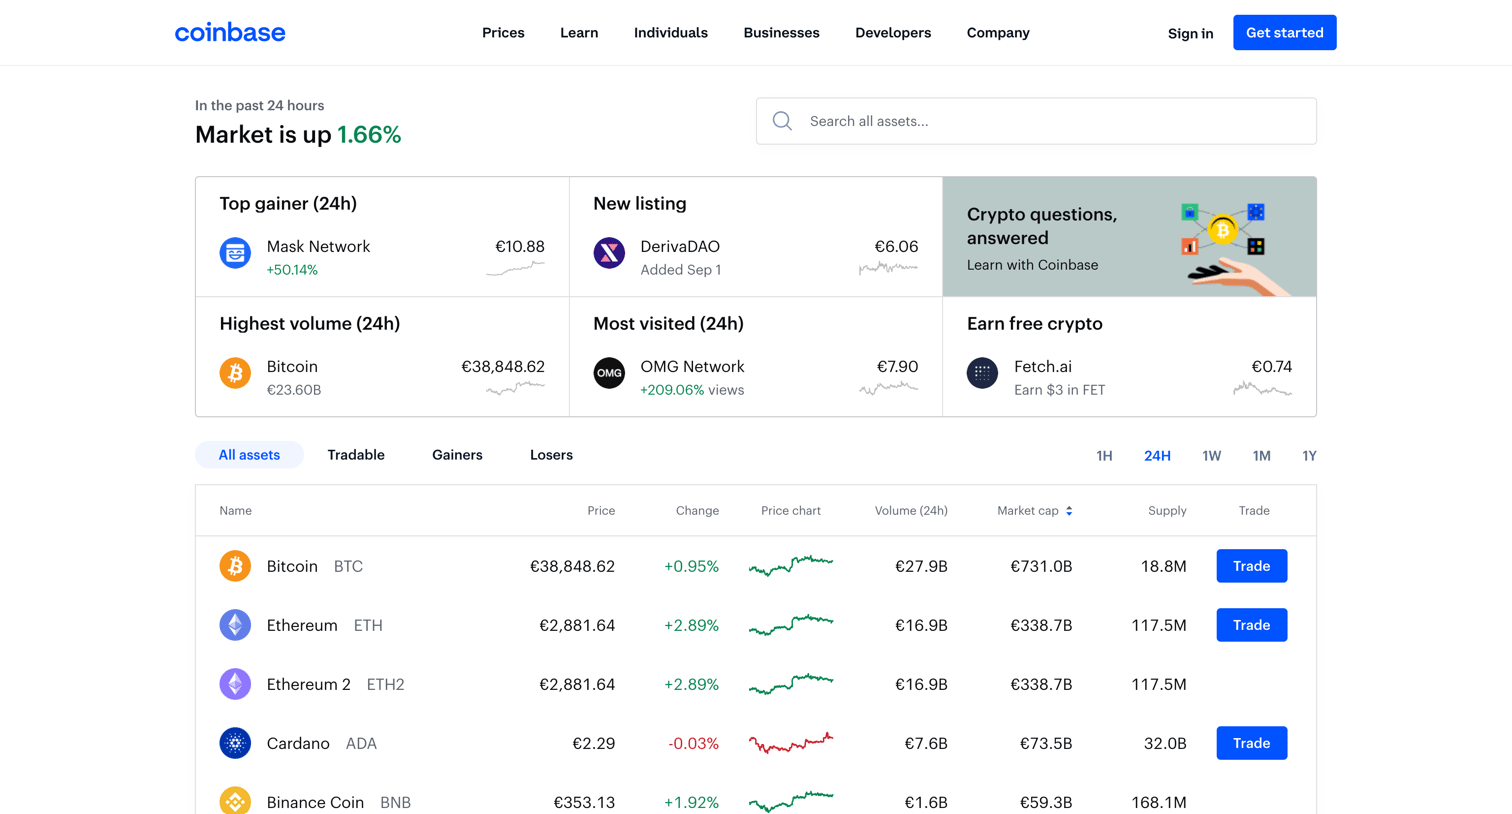This screenshot has width=1512, height=814.
Task: Open the Developers menu
Action: [x=893, y=33]
